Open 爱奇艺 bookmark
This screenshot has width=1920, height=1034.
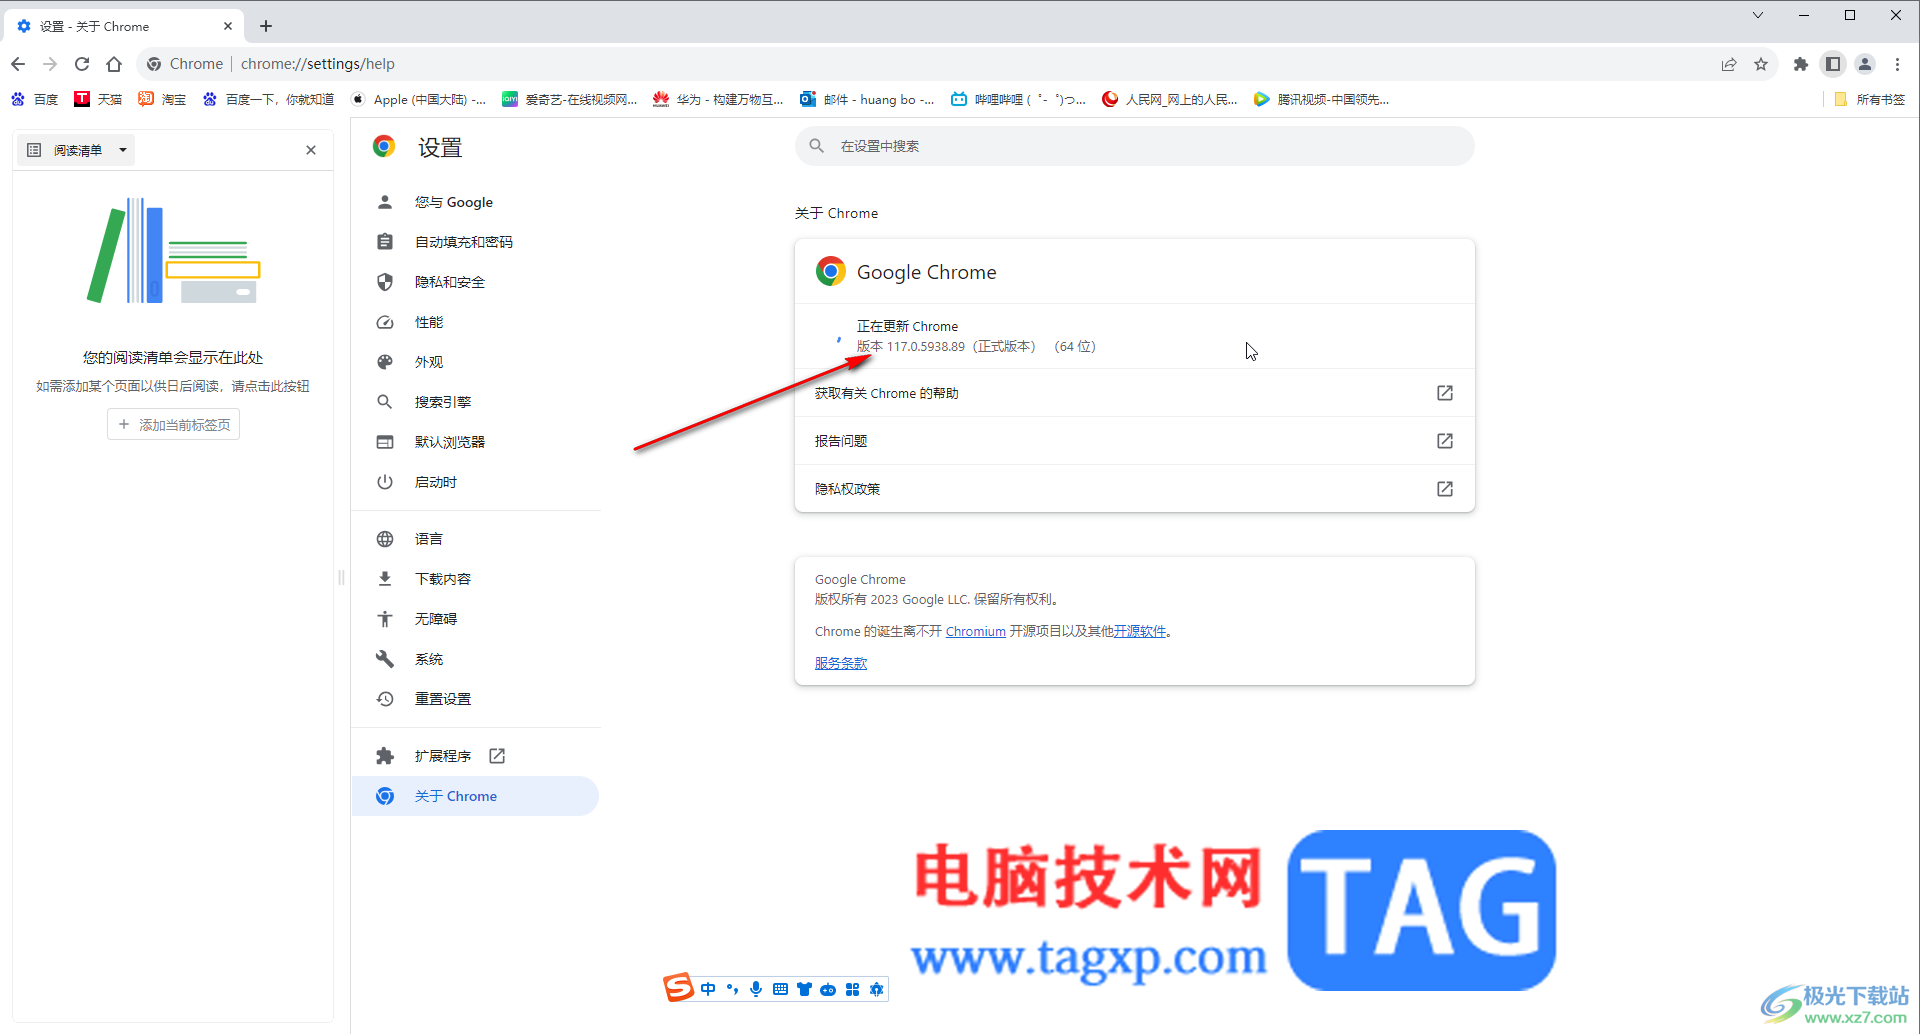click(x=569, y=99)
